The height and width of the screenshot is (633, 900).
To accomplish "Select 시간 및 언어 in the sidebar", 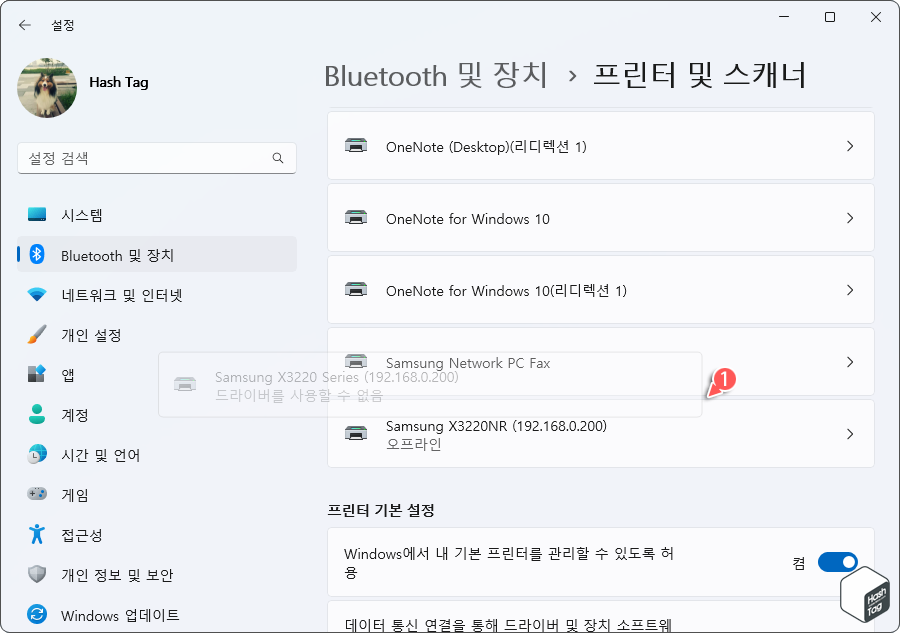I will 35,454.
